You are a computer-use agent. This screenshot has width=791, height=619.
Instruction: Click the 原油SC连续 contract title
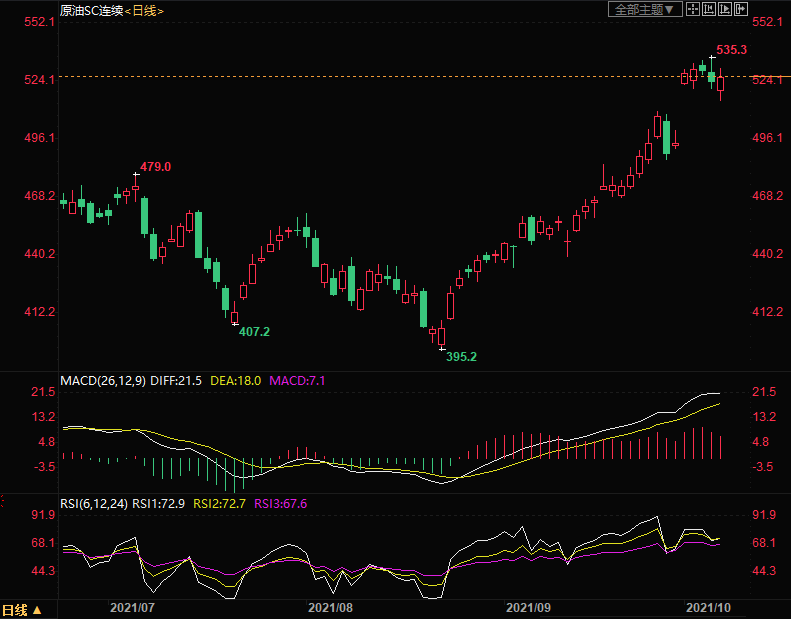tap(91, 10)
